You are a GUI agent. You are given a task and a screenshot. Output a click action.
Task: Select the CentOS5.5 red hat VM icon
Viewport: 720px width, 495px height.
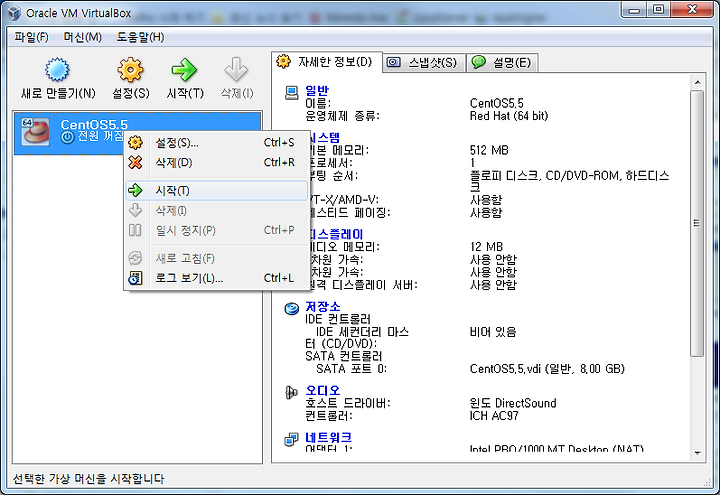pos(35,132)
